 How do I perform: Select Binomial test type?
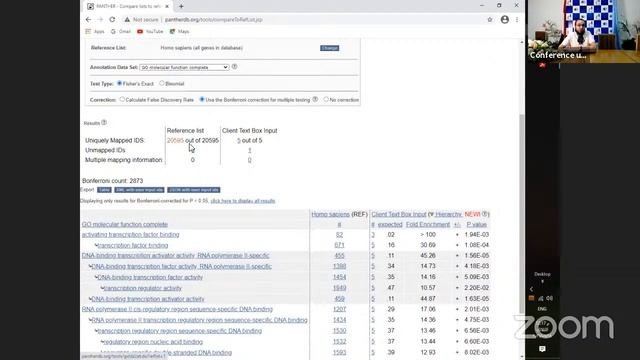(162, 83)
